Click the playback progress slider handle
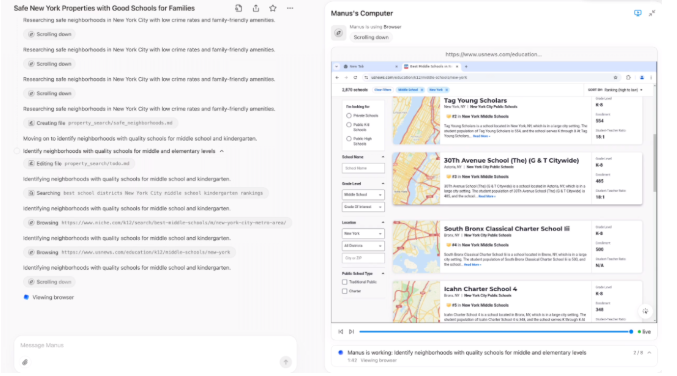677x376 pixels. [x=631, y=332]
